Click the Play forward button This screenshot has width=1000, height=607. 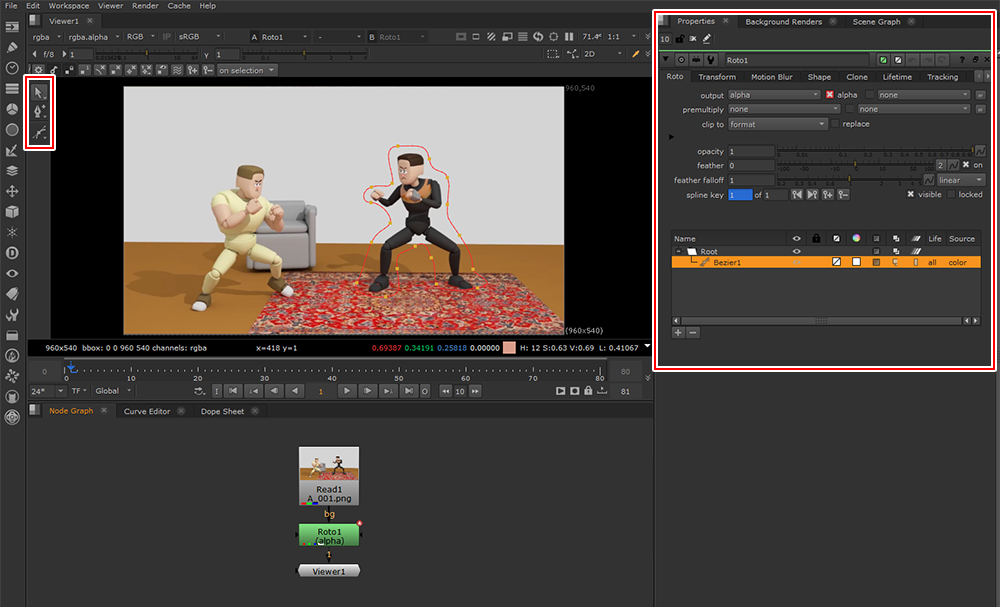coord(347,391)
